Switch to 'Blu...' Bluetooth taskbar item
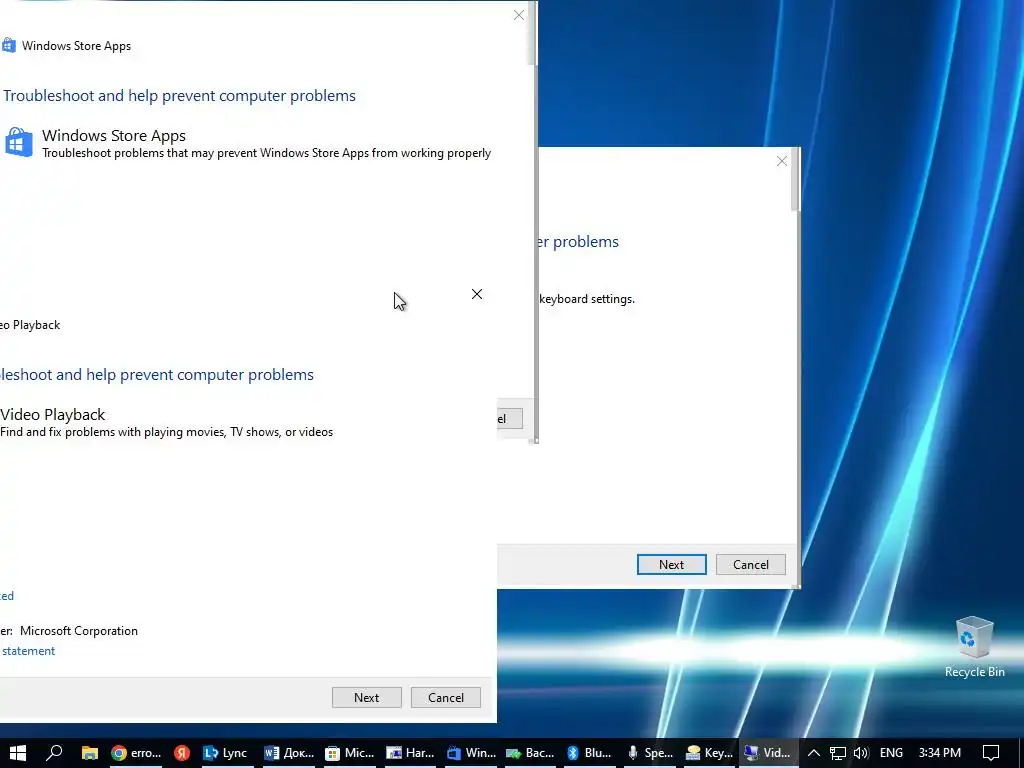This screenshot has height=768, width=1024. tap(590, 753)
